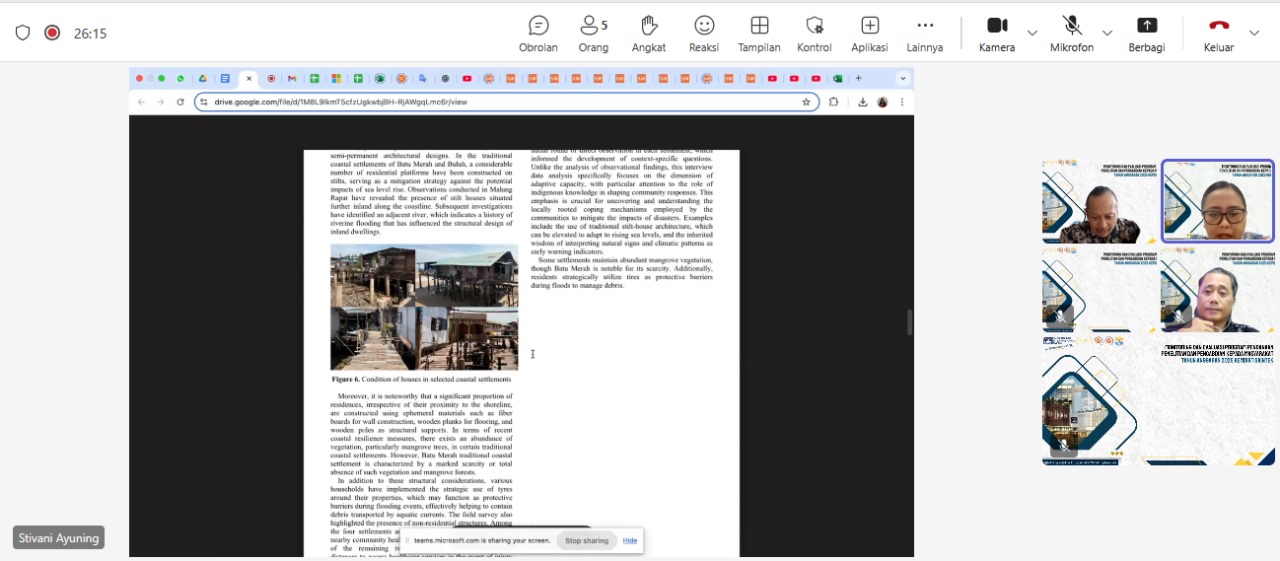Open the Lainnya more options menu
This screenshot has width=1280, height=561.
(924, 33)
